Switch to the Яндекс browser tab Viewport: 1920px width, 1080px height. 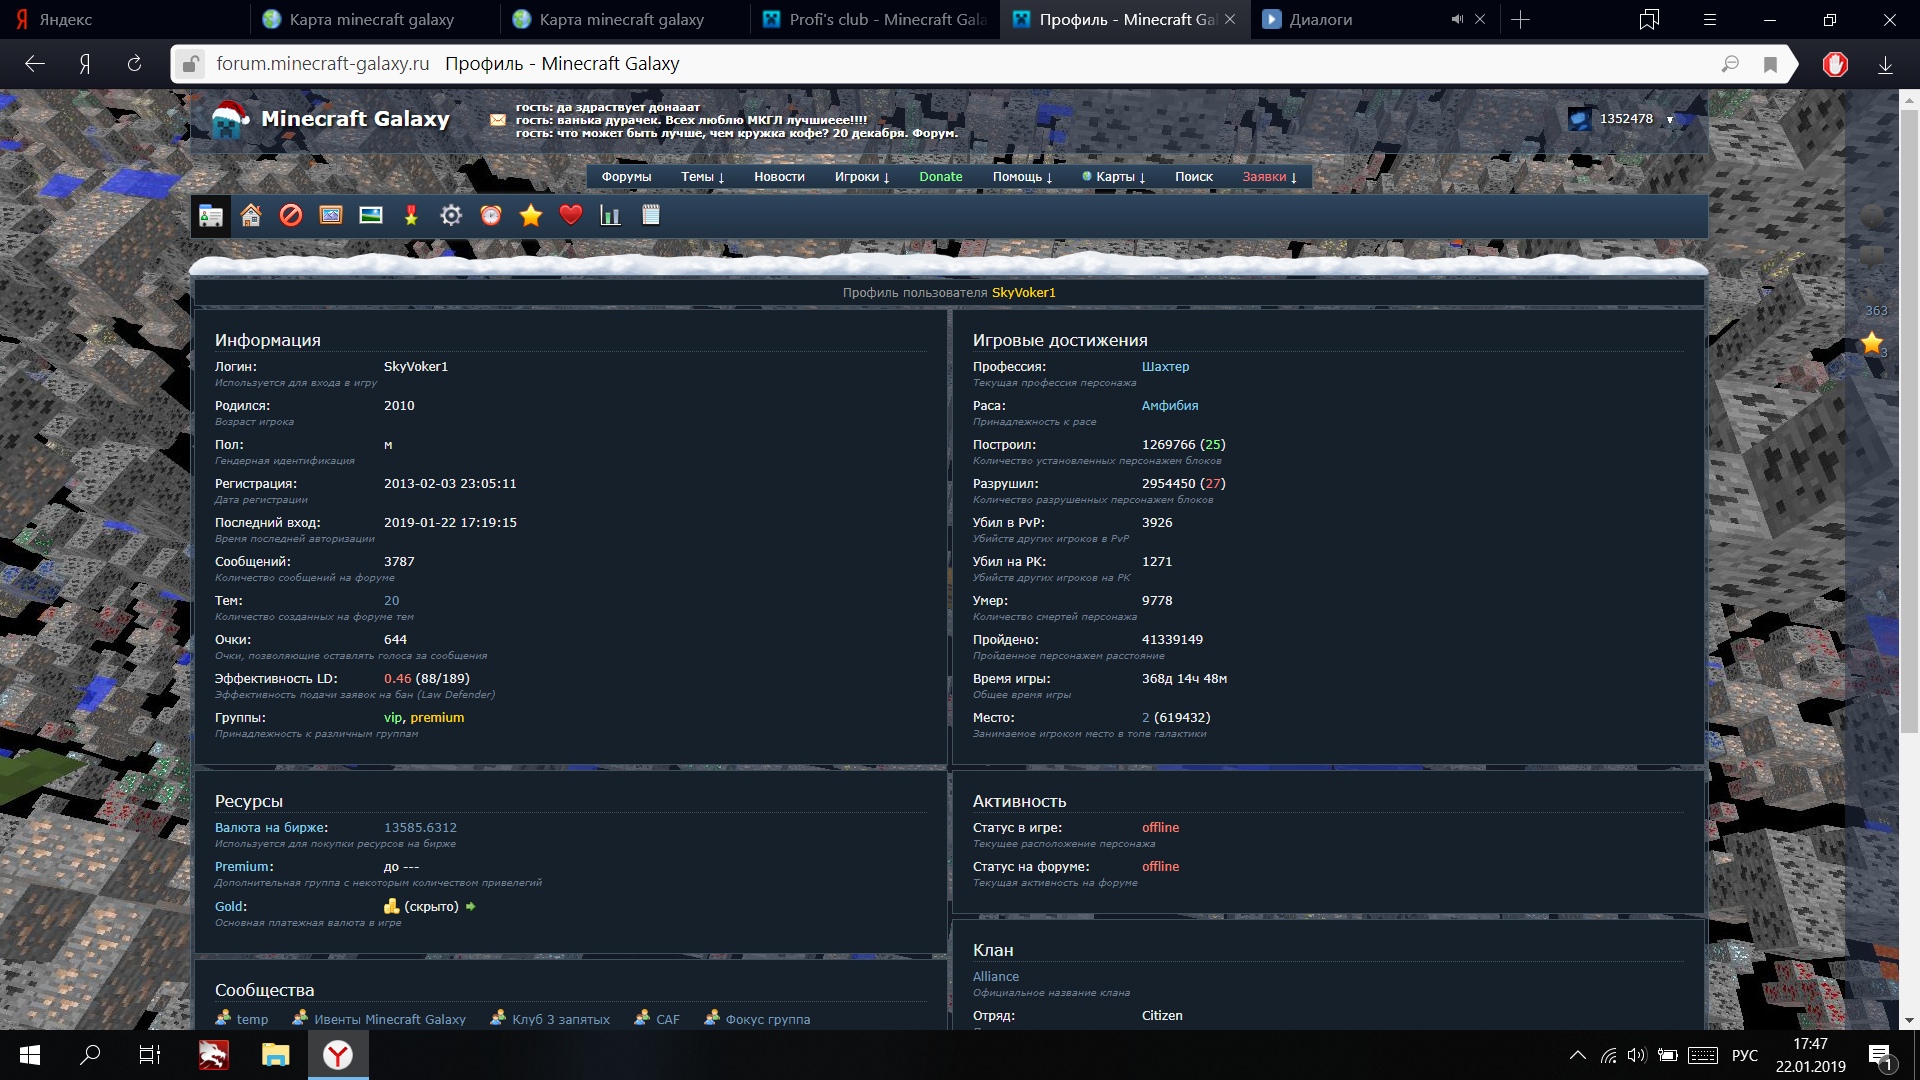pos(125,20)
